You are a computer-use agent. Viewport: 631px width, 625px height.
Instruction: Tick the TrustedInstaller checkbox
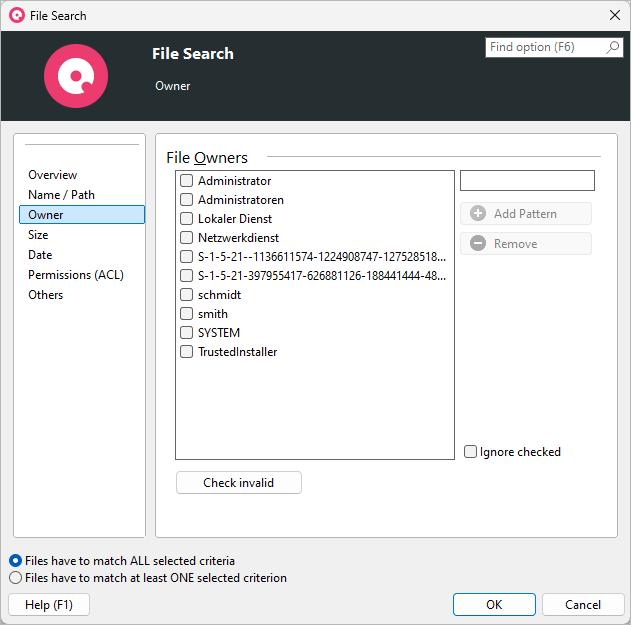pos(187,352)
